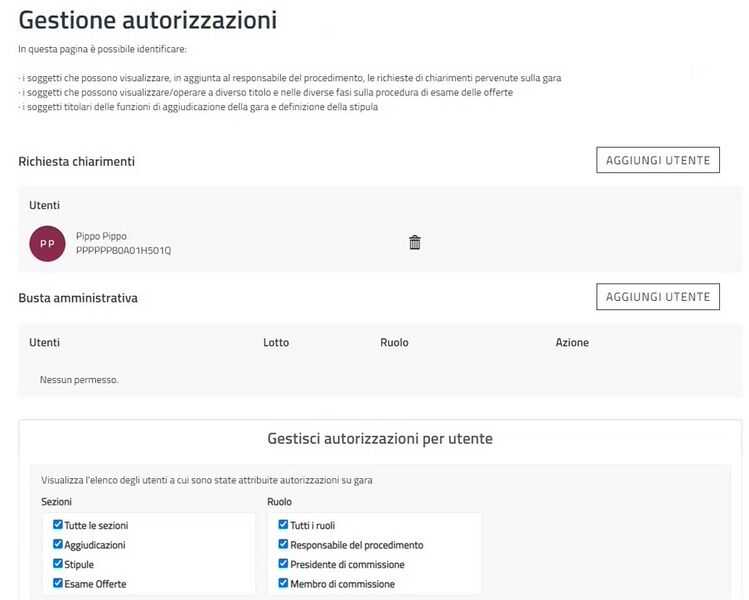Deselect Presidente di commissione checkbox
Viewport: 749px width, 600px height.
283,564
